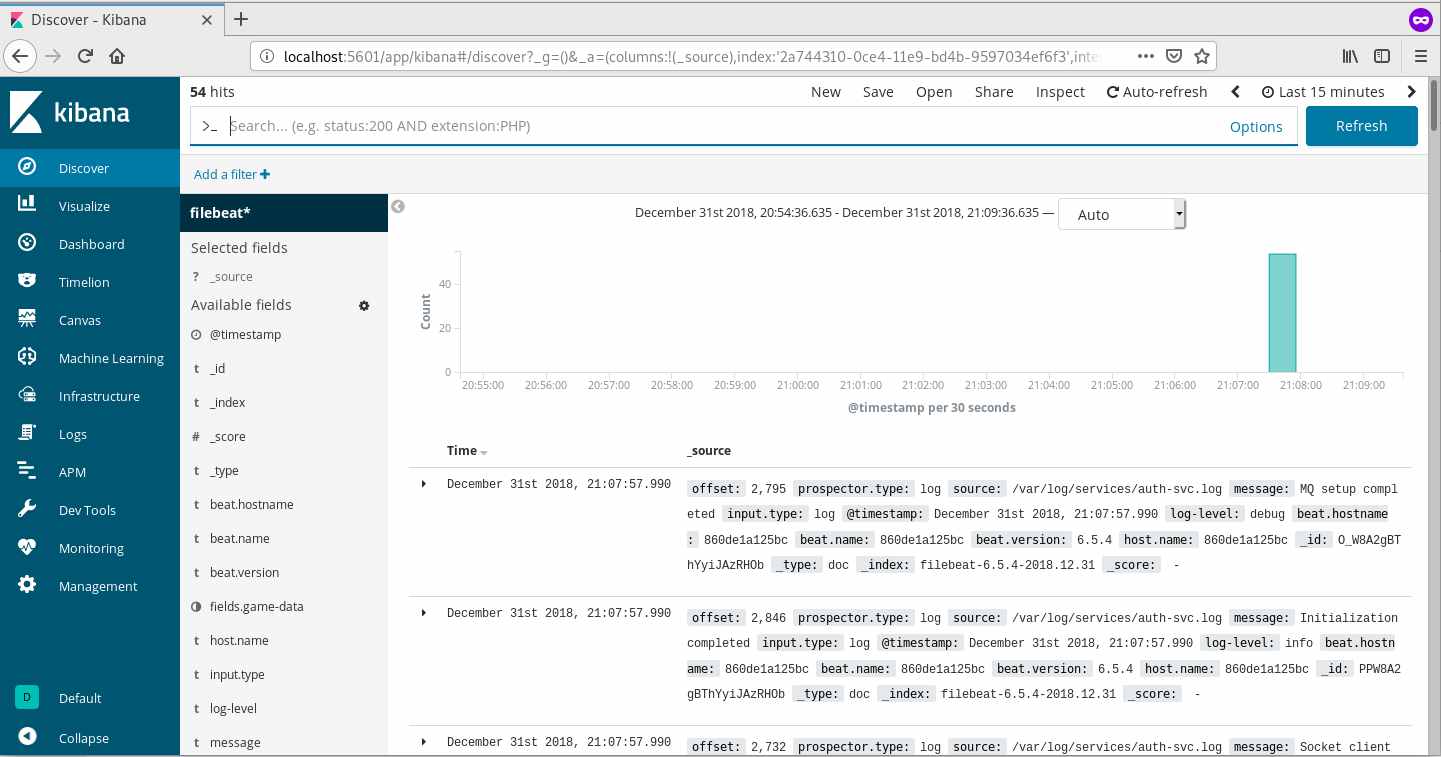Collapse the fields sidebar with arrow button

[397, 207]
